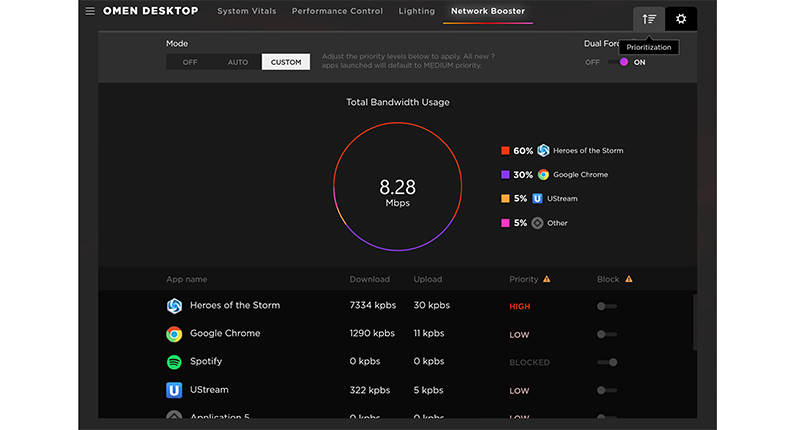Toggle Block for Heroes of the Storm
Image resolution: width=795 pixels, height=430 pixels.
pyautogui.click(x=607, y=306)
